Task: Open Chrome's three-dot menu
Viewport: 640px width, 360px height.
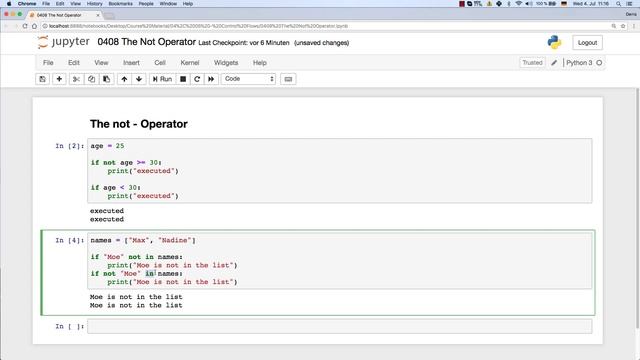Action: [x=634, y=26]
